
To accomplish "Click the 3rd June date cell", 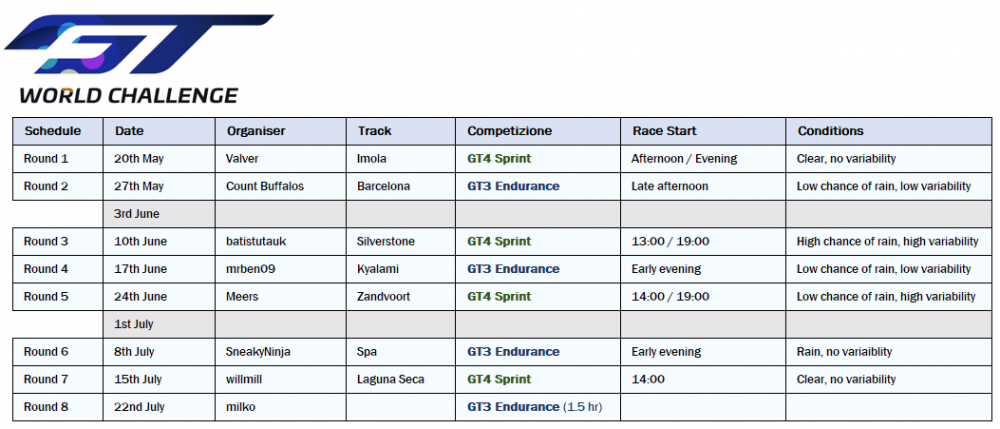I will tap(137, 213).
